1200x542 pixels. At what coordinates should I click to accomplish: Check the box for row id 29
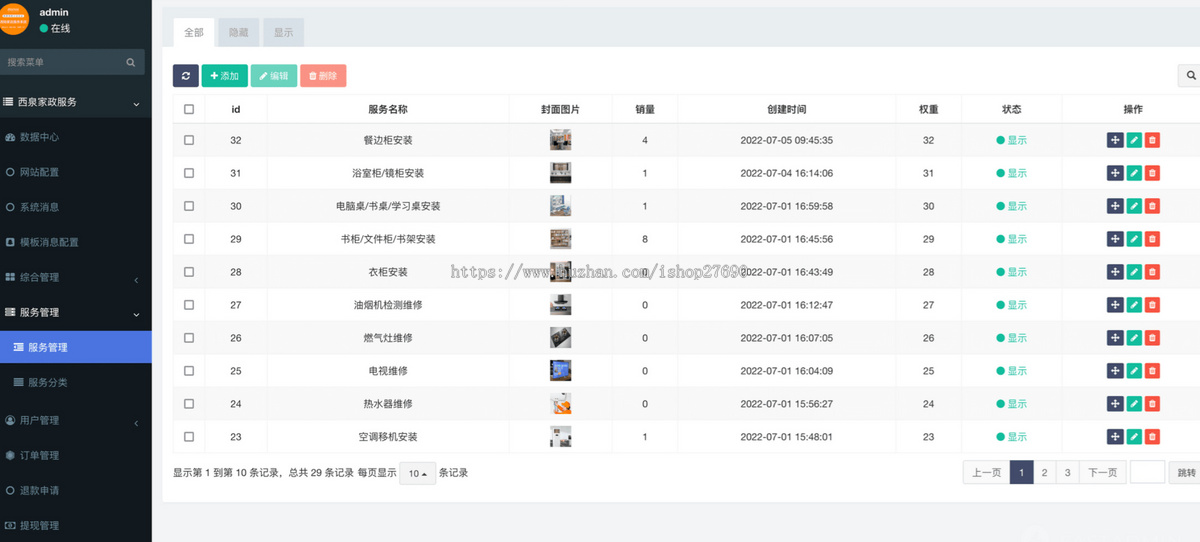click(189, 239)
